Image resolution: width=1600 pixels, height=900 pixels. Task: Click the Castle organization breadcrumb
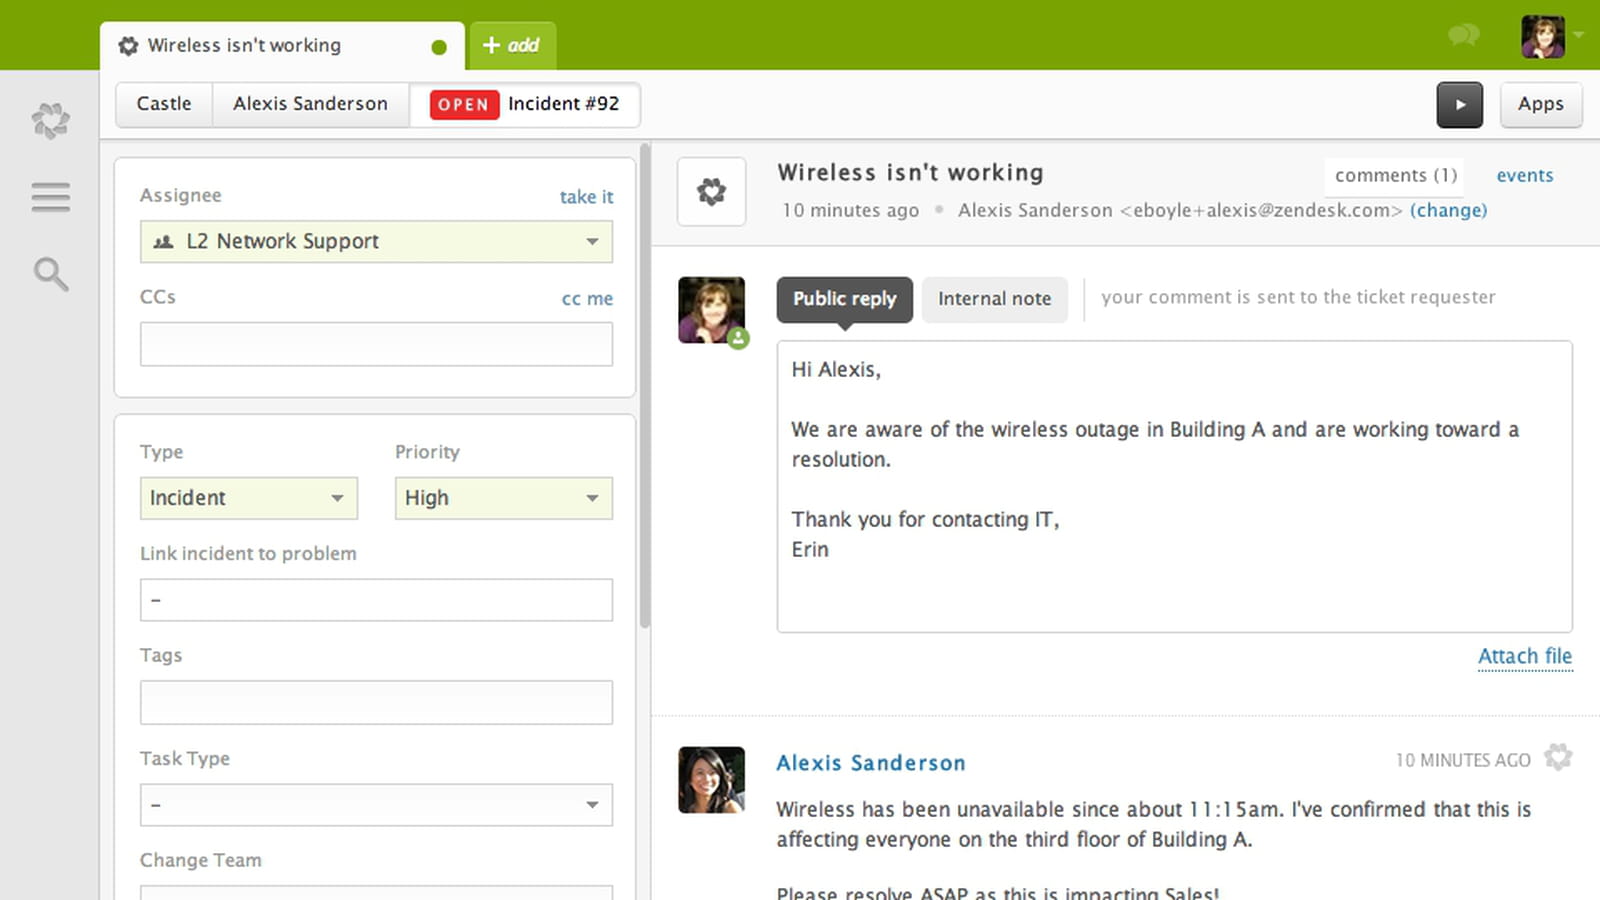(164, 104)
